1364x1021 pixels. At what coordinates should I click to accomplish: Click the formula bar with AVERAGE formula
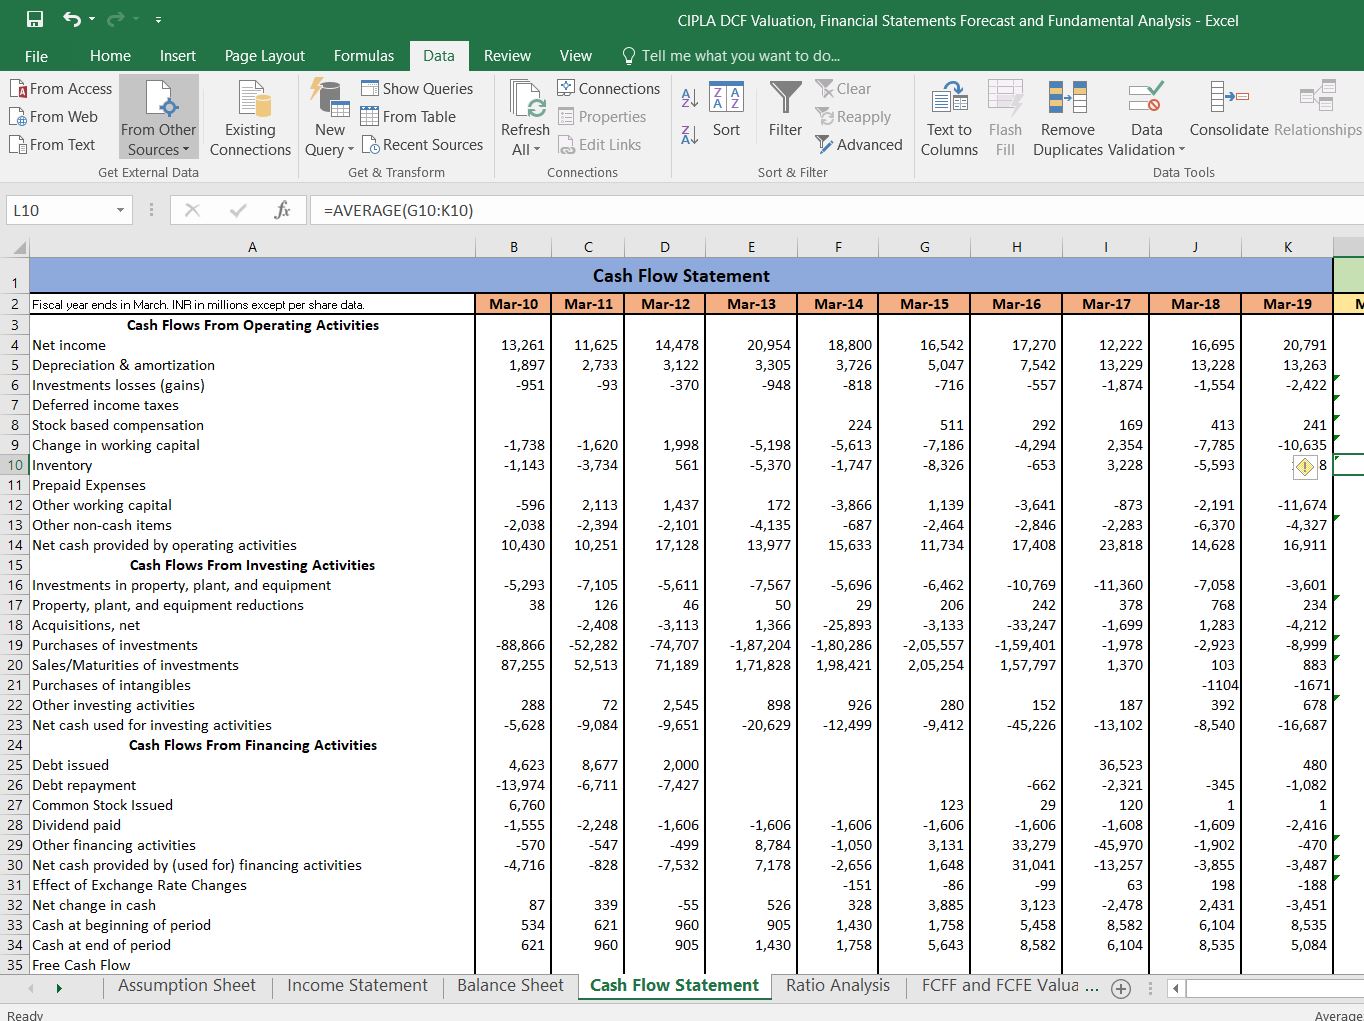[838, 210]
